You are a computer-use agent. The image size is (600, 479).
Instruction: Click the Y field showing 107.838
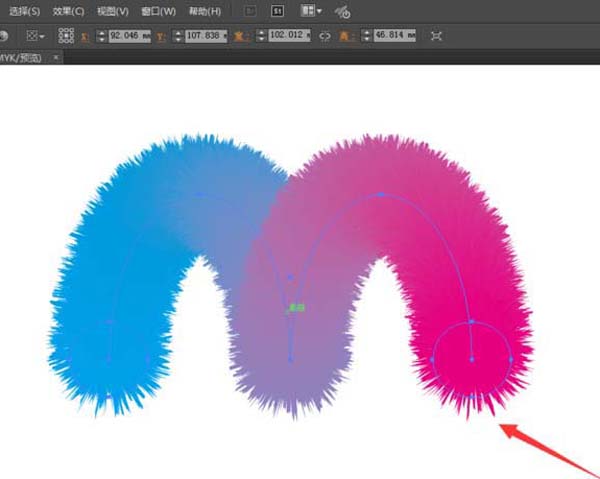(x=206, y=36)
